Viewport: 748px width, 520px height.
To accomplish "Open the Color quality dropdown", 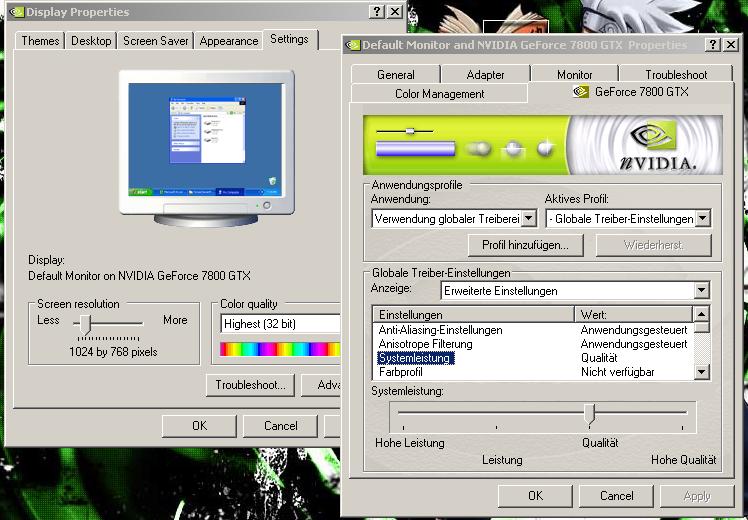I will click(x=280, y=323).
